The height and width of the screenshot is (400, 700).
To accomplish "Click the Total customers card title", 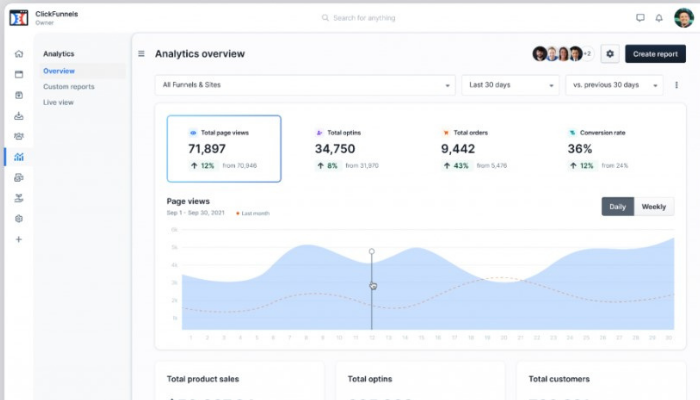I will tap(559, 379).
